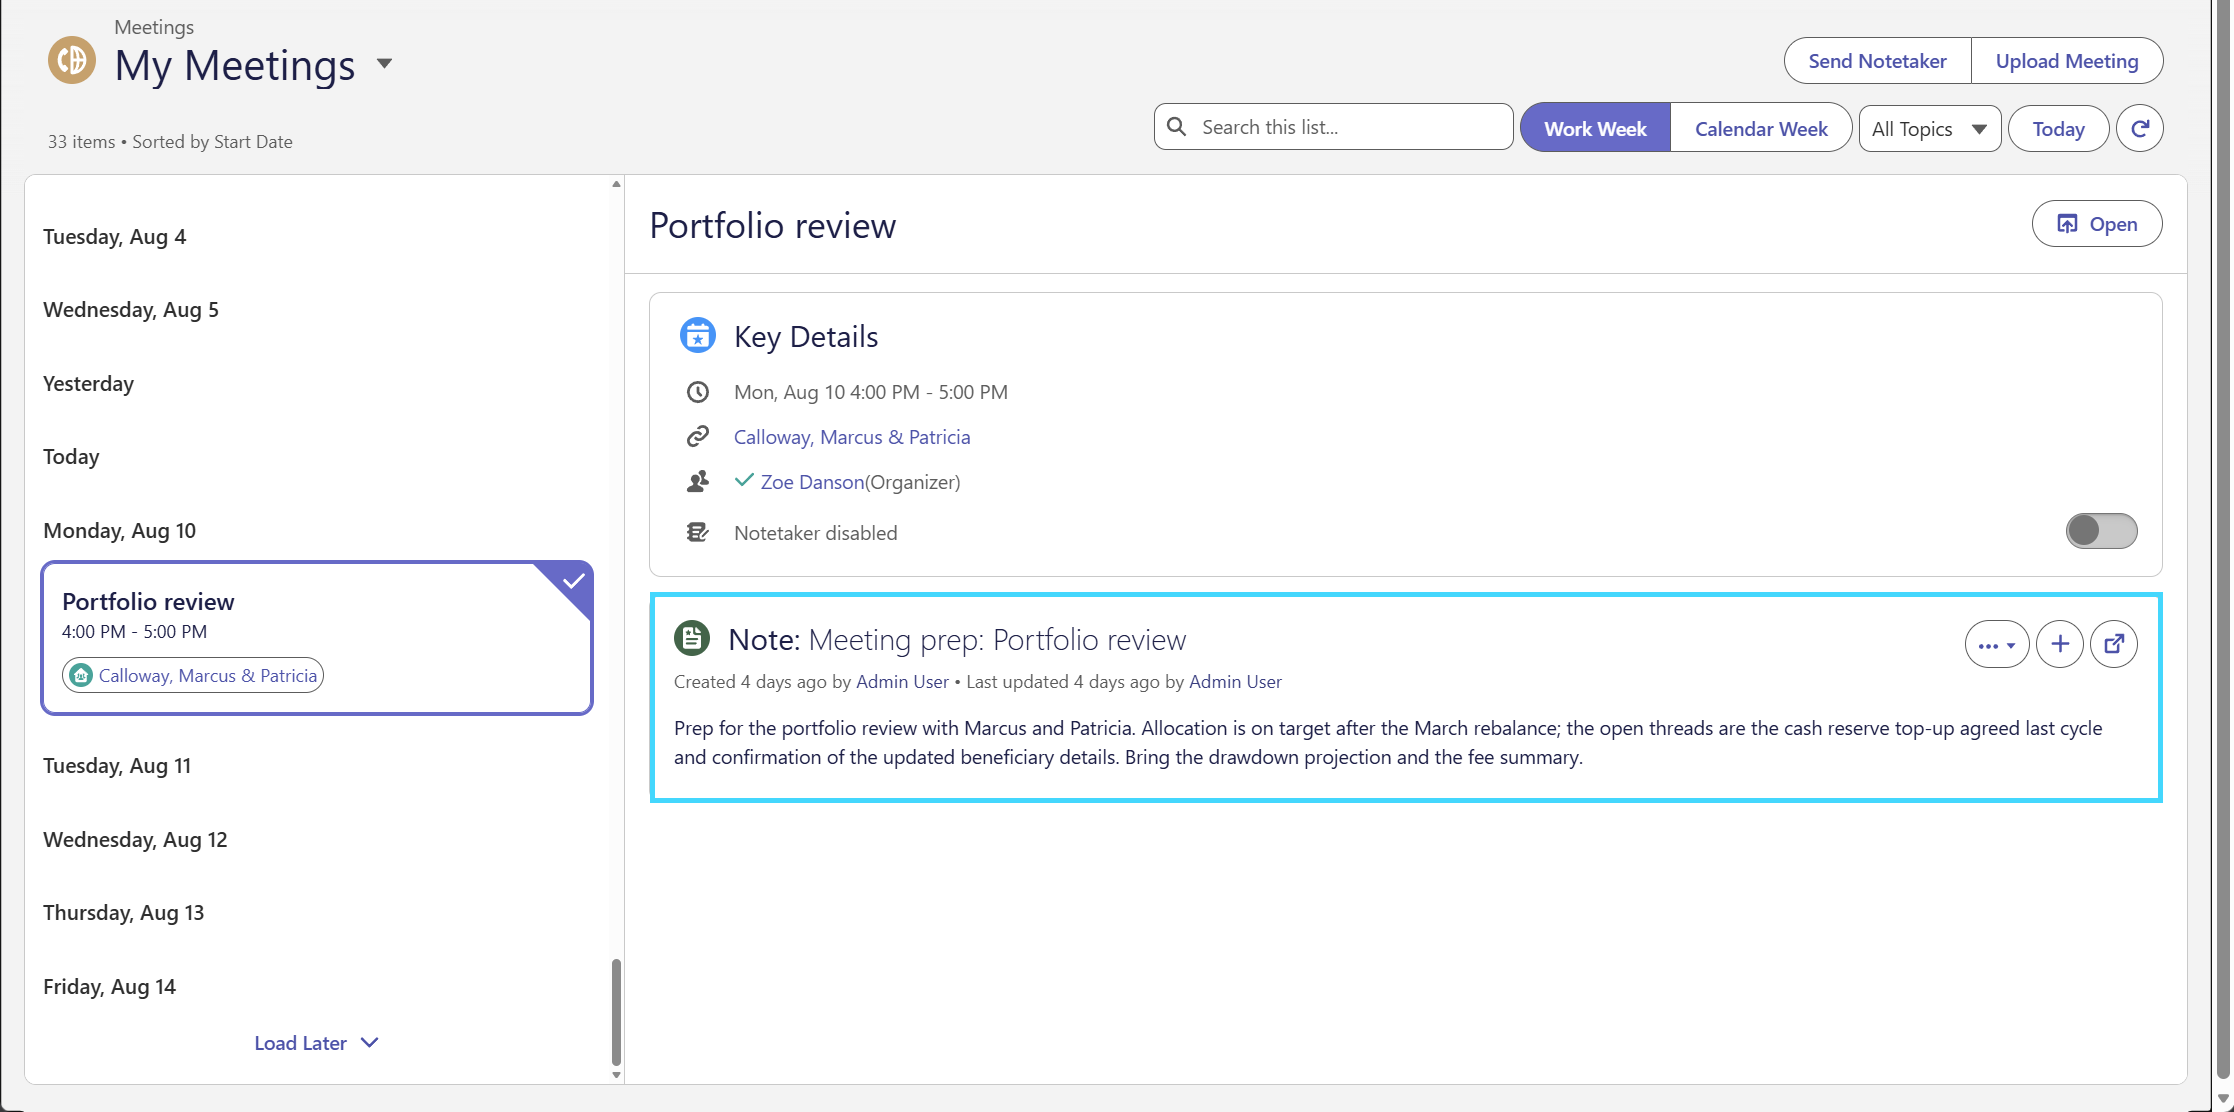Toggle the Notetaker switch on
This screenshot has height=1112, width=2234.
pos(2102,531)
